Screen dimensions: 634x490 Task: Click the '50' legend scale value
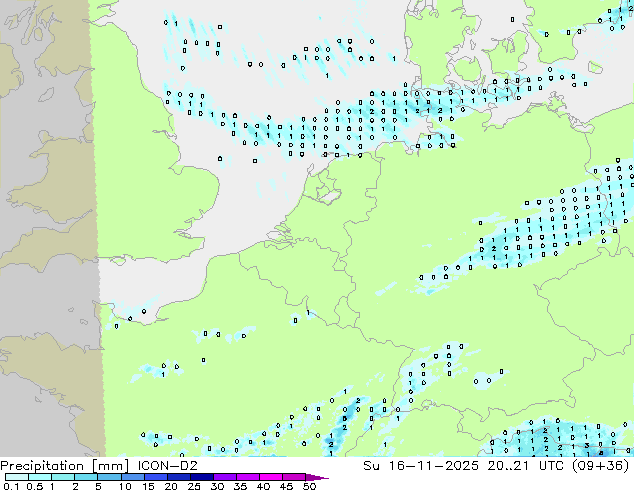coord(309,486)
